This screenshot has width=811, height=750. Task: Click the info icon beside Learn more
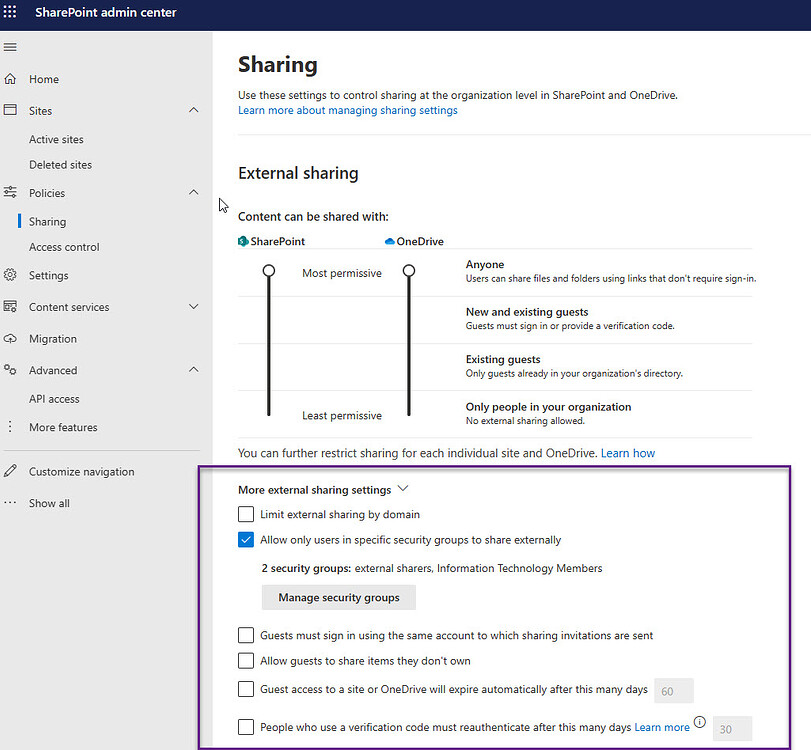click(699, 722)
